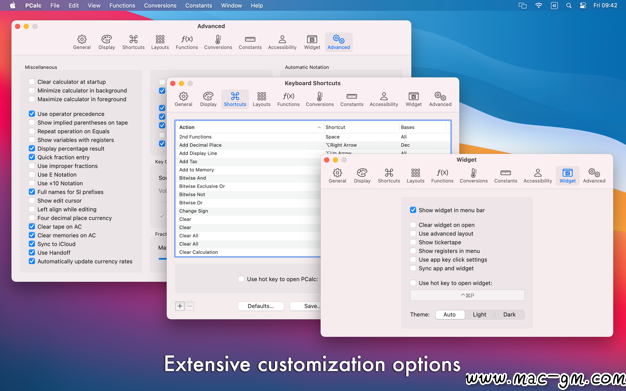This screenshot has width=626, height=391.
Task: Enable Use advanced layout for widget
Action: (x=413, y=234)
